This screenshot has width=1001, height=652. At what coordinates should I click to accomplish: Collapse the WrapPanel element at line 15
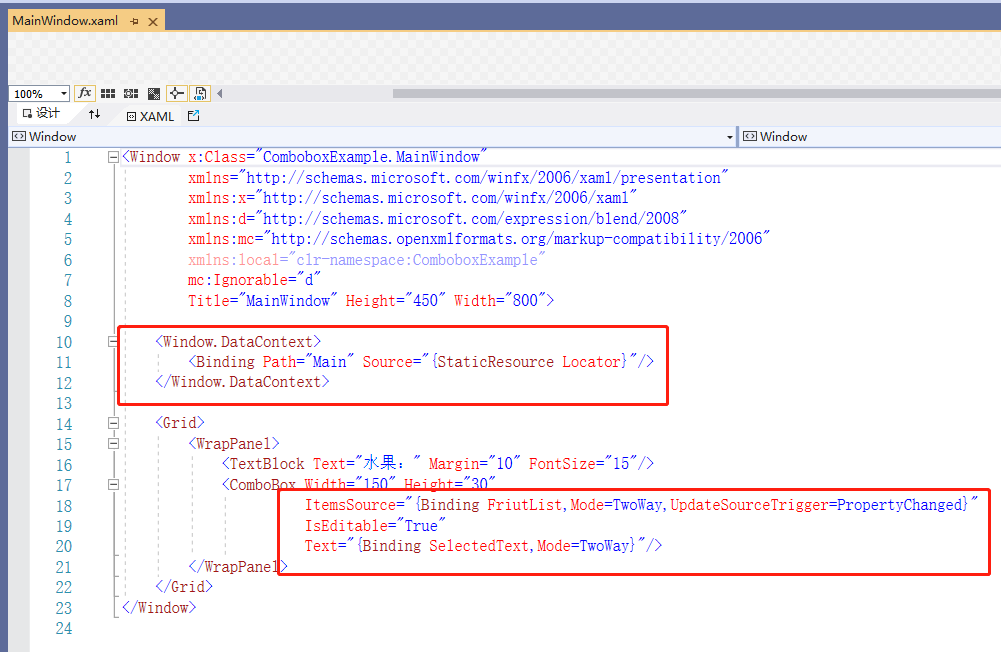click(113, 443)
